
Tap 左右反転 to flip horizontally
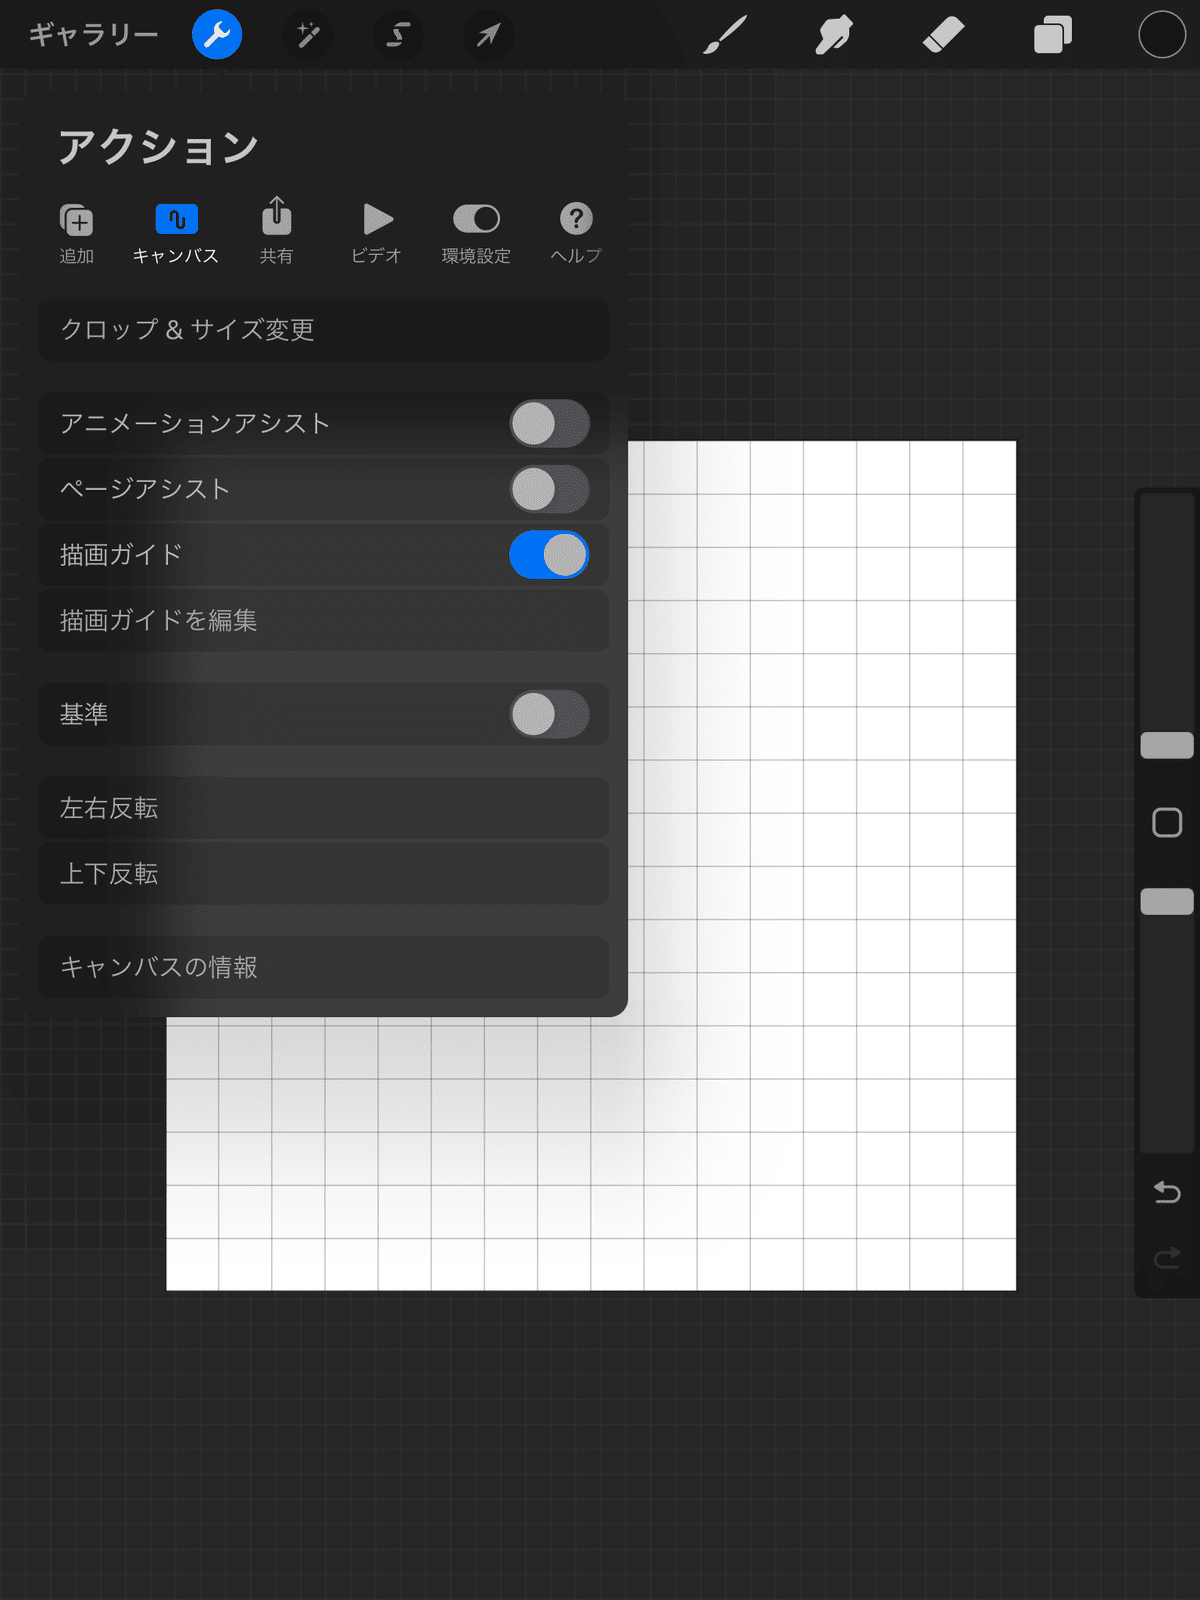point(323,808)
